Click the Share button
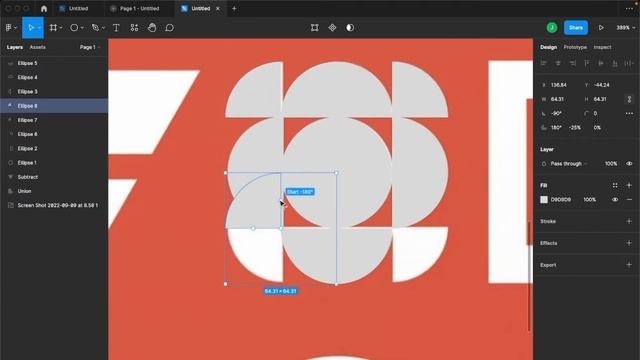The image size is (640, 360). [x=576, y=28]
